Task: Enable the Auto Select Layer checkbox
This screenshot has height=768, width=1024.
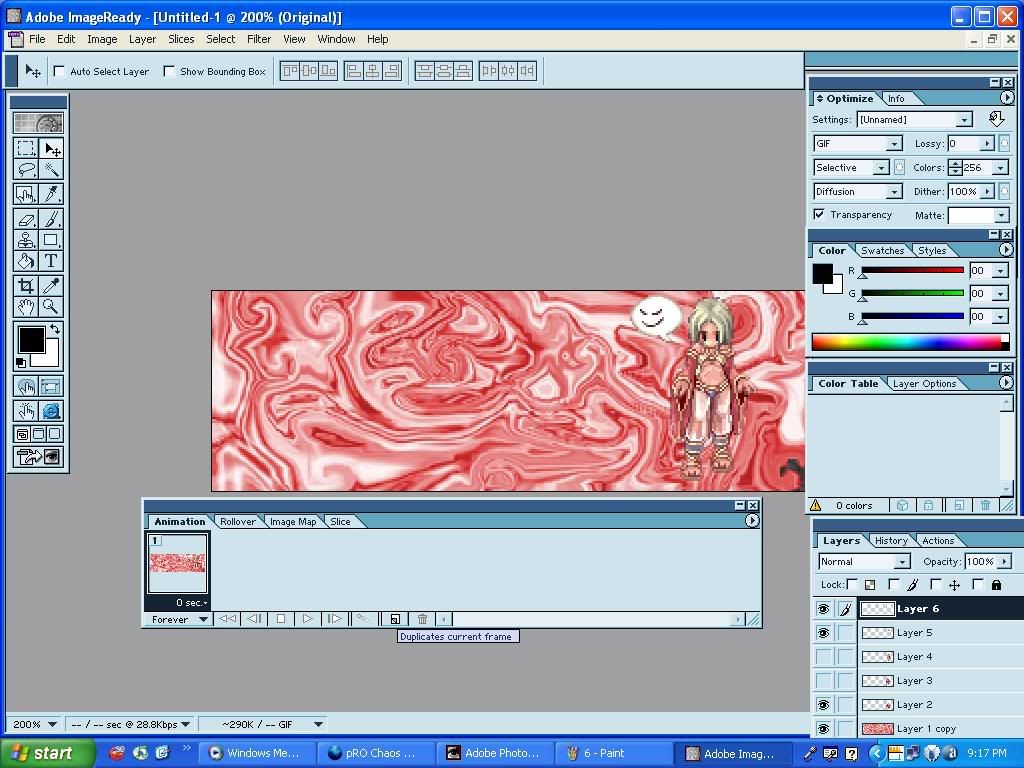Action: pos(59,71)
